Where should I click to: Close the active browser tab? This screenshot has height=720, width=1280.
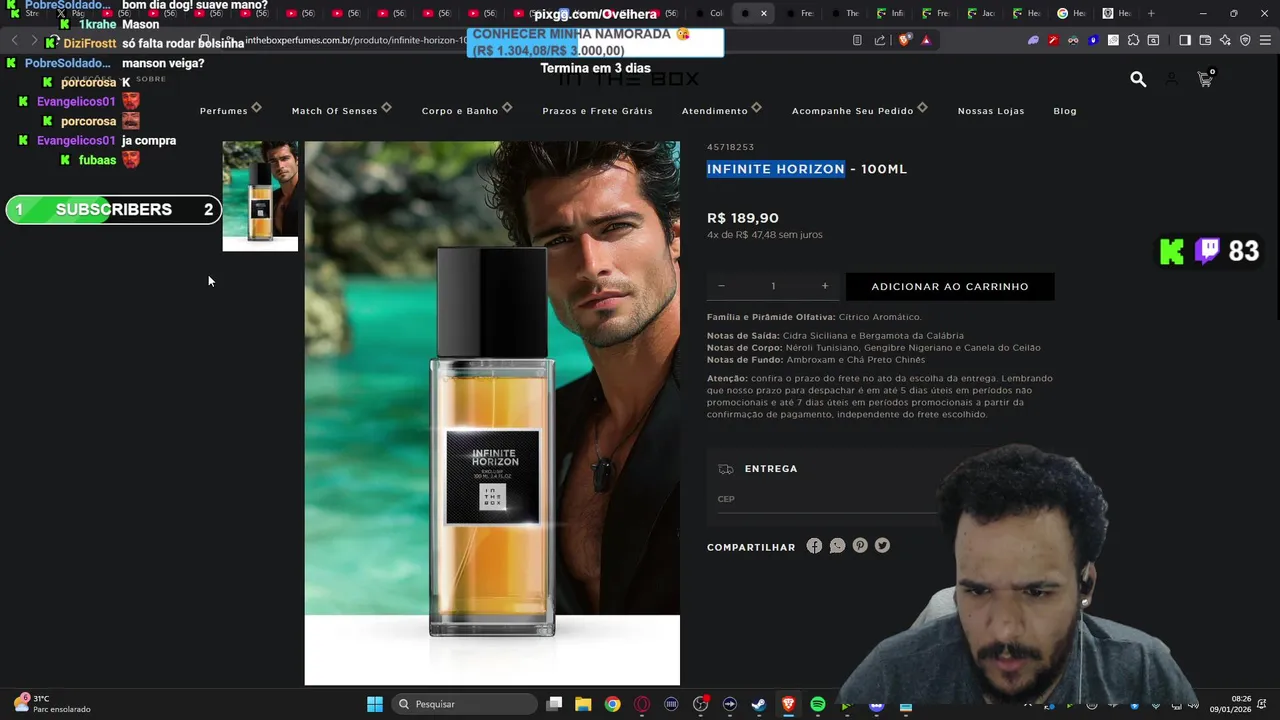[x=764, y=13]
